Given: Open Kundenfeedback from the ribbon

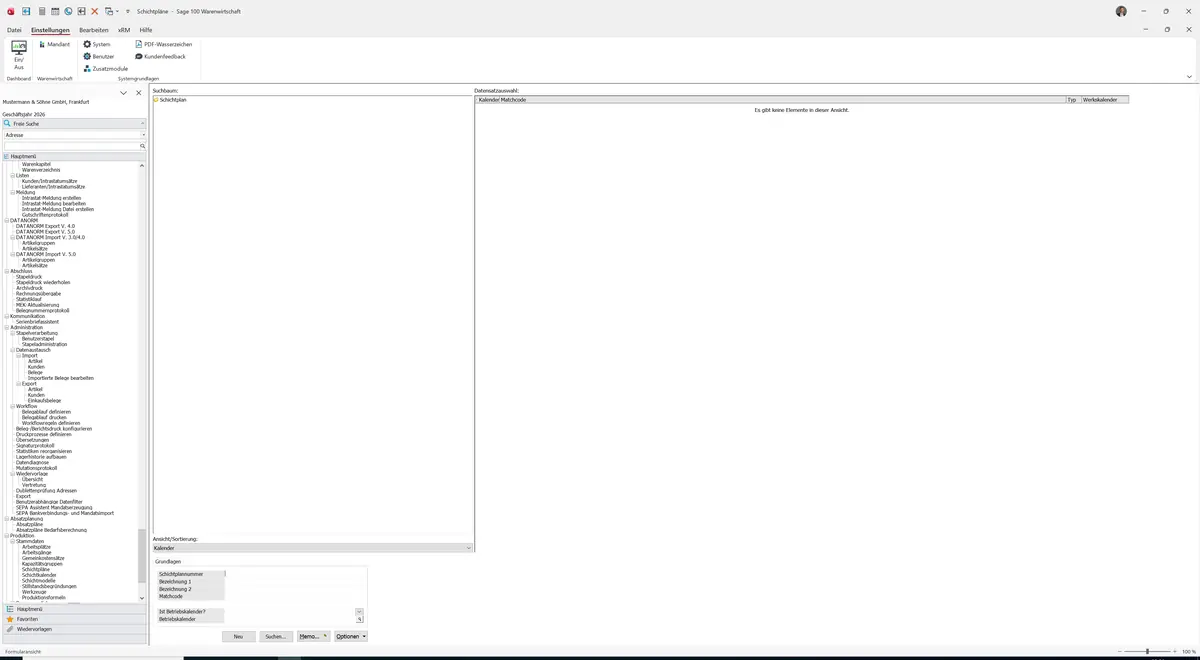Looking at the screenshot, I should [160, 56].
